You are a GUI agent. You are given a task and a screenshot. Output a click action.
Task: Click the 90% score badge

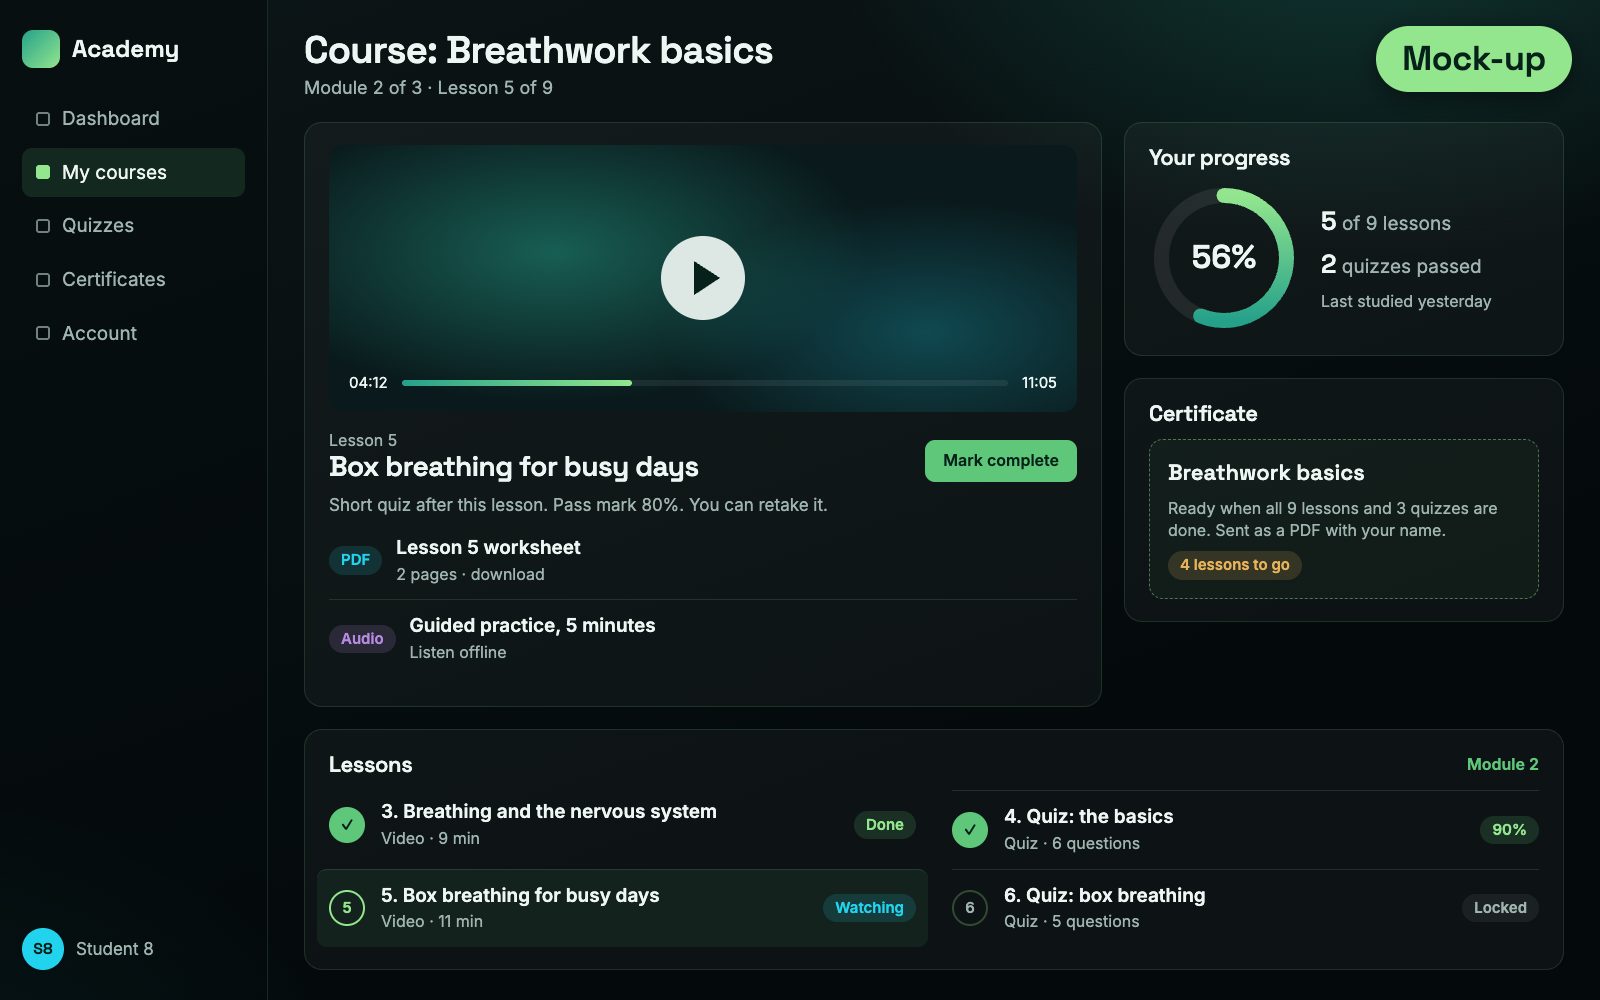(1509, 830)
